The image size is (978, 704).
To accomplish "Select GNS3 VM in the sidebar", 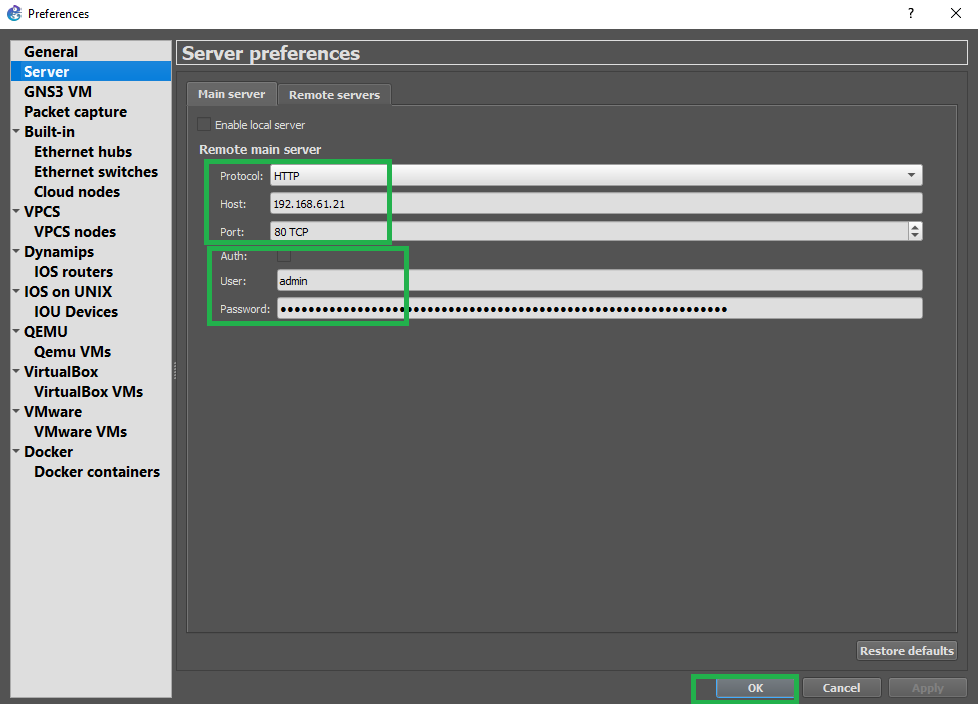I will point(58,92).
